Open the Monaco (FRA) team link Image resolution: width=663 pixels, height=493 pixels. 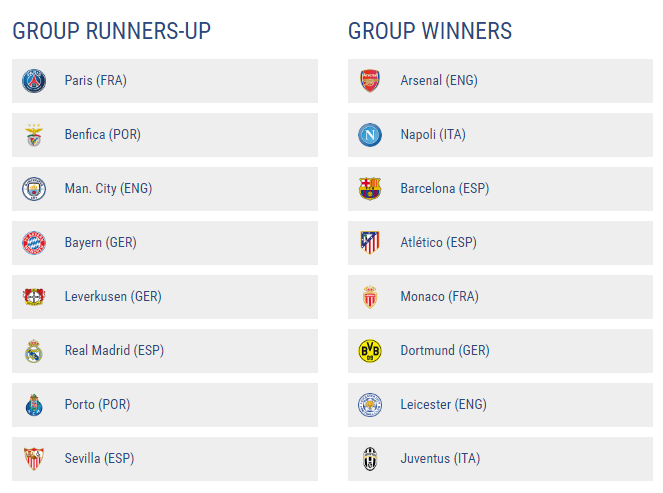[439, 297]
